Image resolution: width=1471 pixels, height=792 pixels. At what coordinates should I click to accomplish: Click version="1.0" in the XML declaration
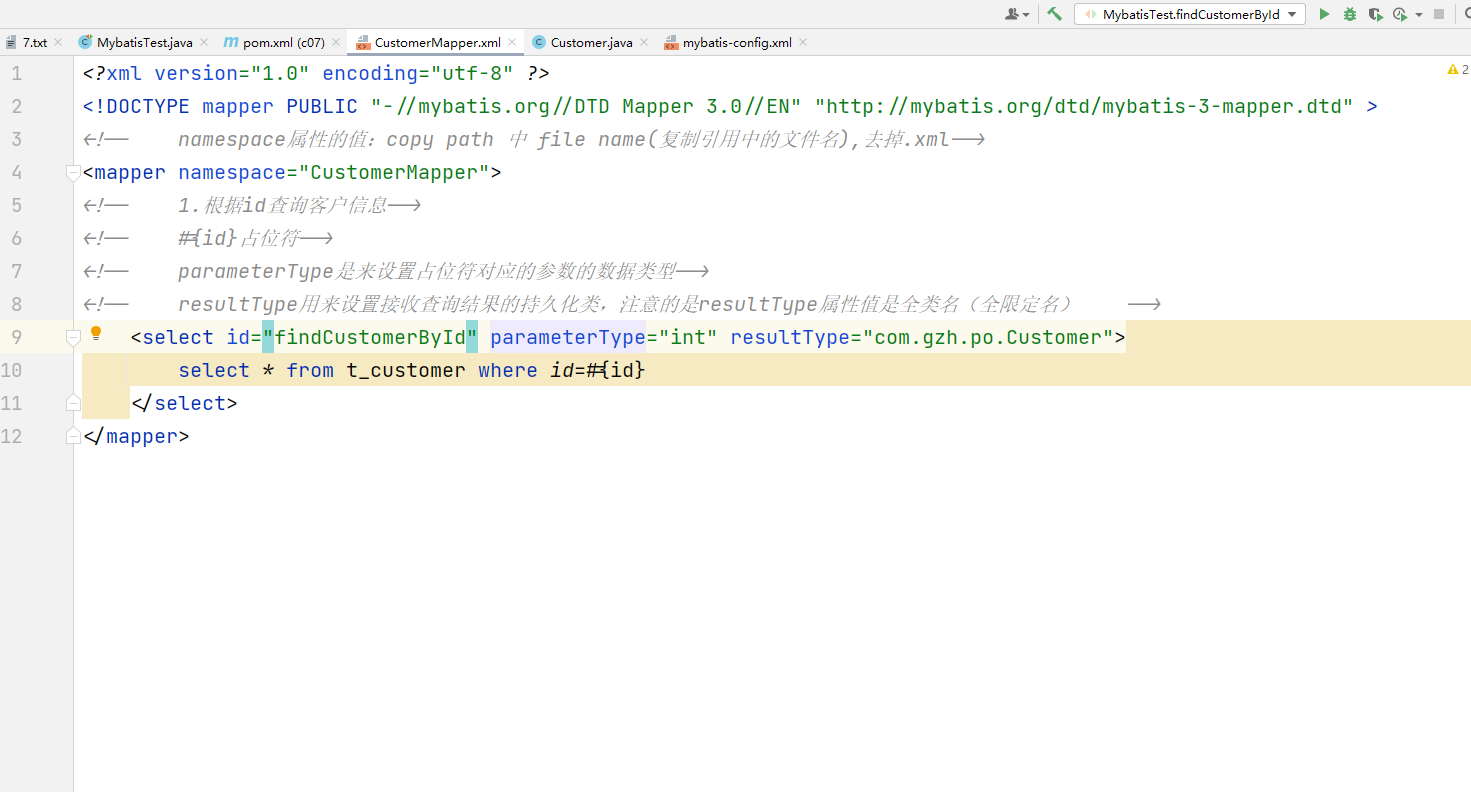point(232,74)
